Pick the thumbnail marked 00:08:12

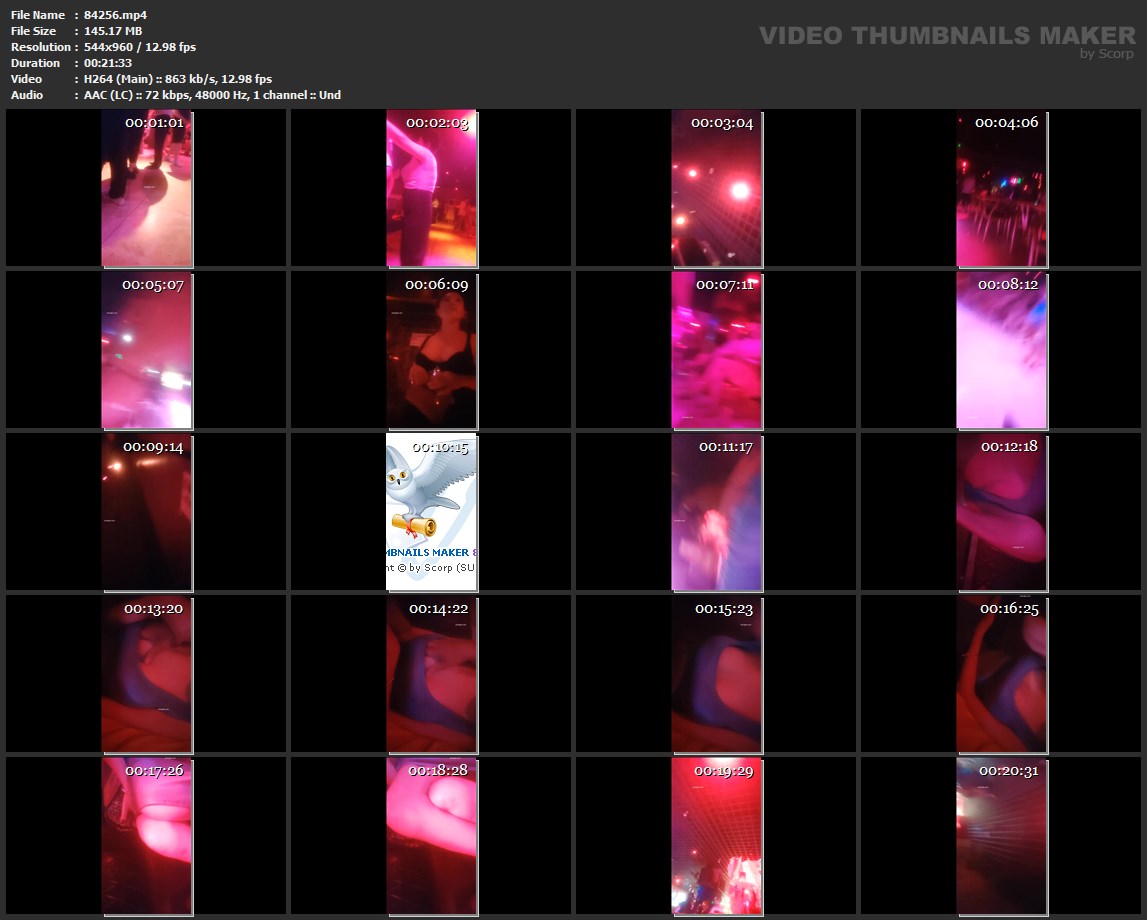(1002, 350)
